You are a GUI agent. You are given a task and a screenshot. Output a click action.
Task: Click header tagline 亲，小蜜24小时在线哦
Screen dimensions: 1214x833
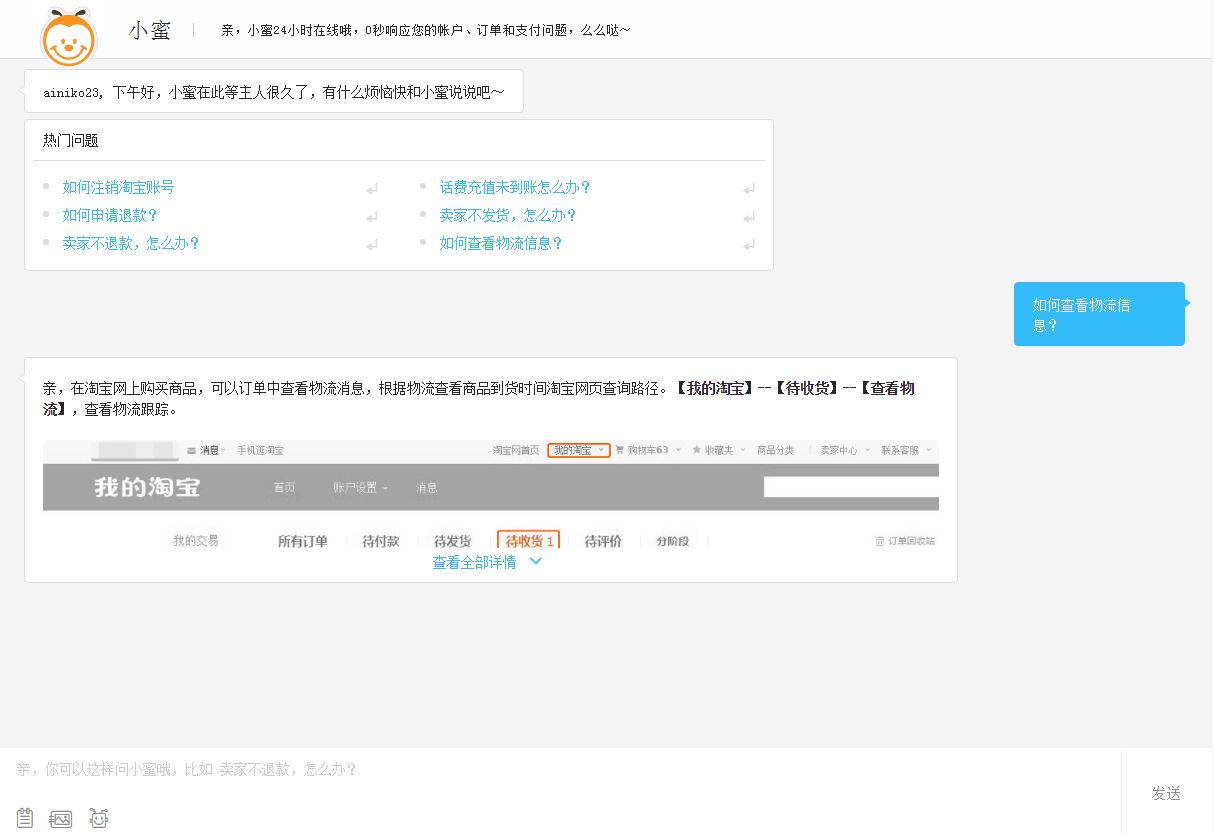click(x=426, y=30)
